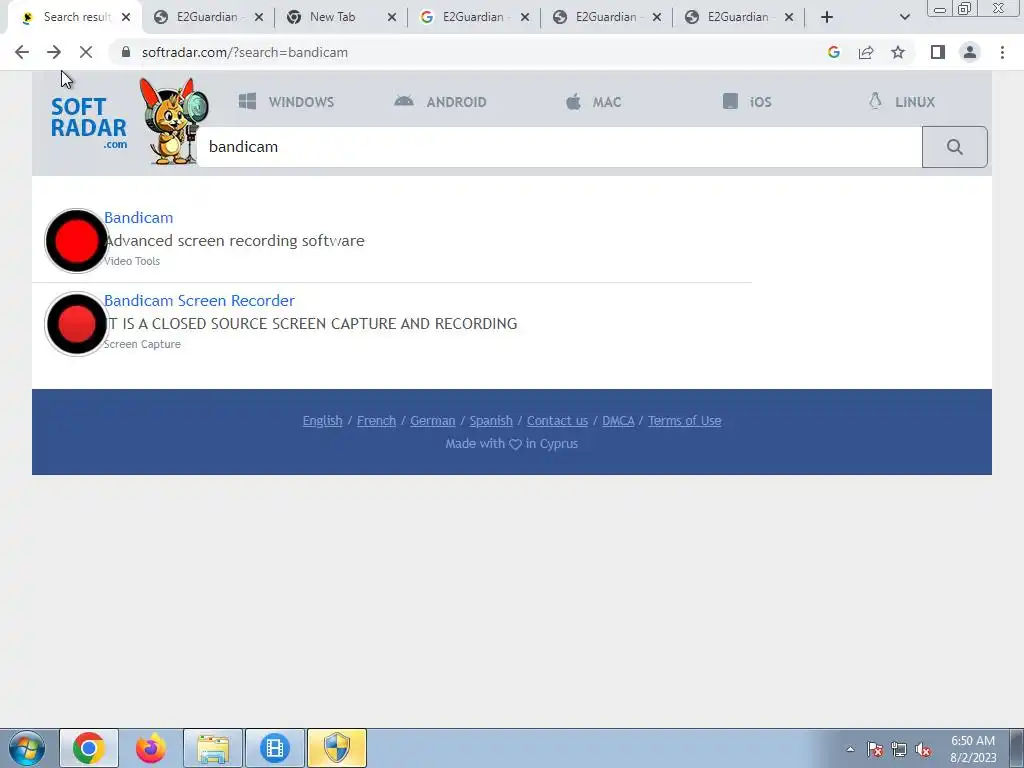Open the DMCA link
This screenshot has height=768, width=1024.
pyautogui.click(x=618, y=421)
